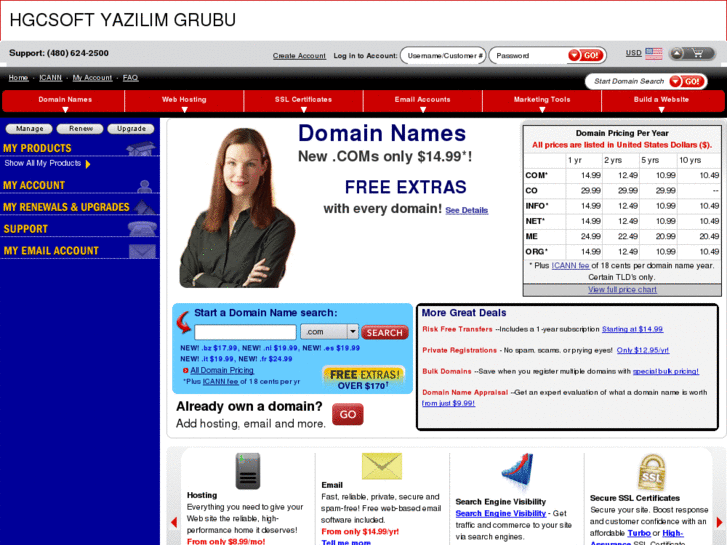Viewport: 727px width, 545px height.
Task: Click the Upgrade button
Action: 131,128
